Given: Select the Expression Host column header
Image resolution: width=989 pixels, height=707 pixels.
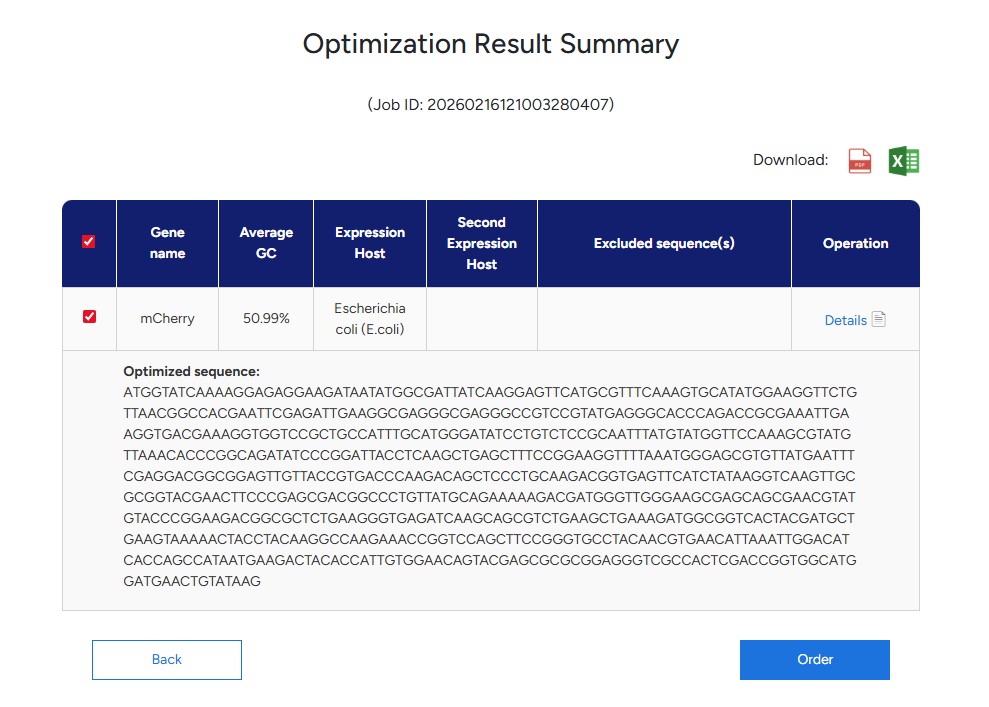Looking at the screenshot, I should (369, 243).
